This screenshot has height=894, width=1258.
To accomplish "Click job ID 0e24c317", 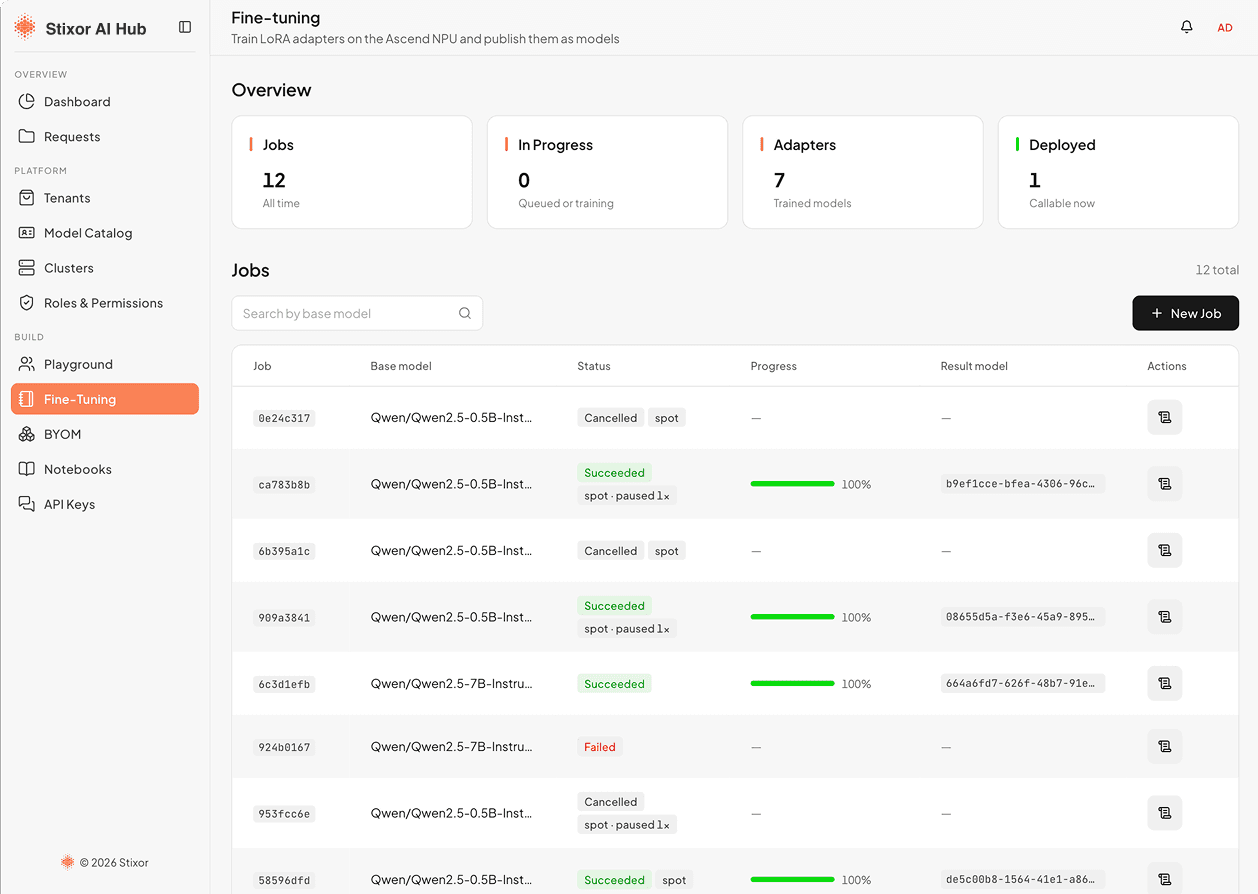I will (x=284, y=418).
